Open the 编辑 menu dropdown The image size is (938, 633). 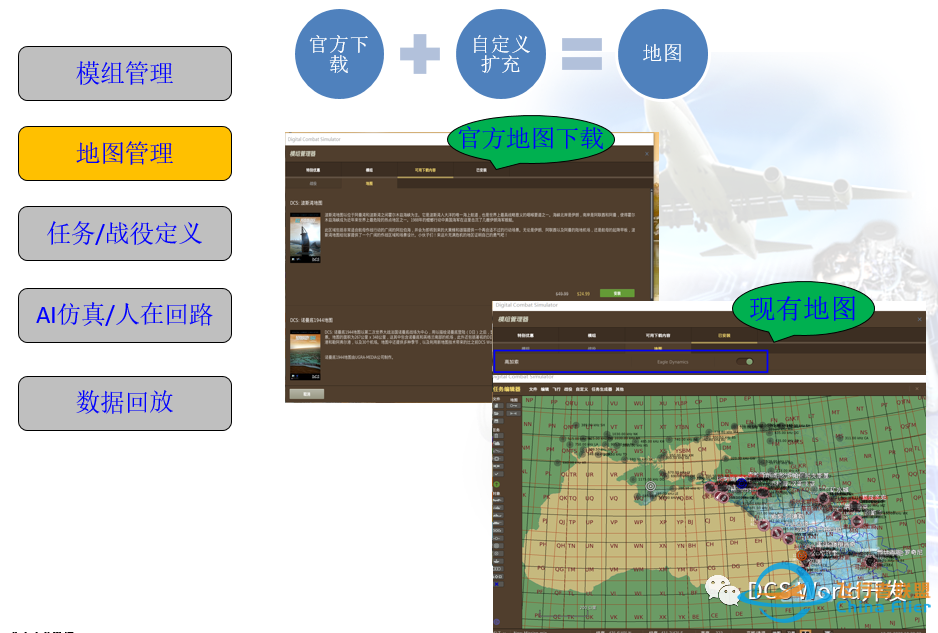tap(547, 390)
